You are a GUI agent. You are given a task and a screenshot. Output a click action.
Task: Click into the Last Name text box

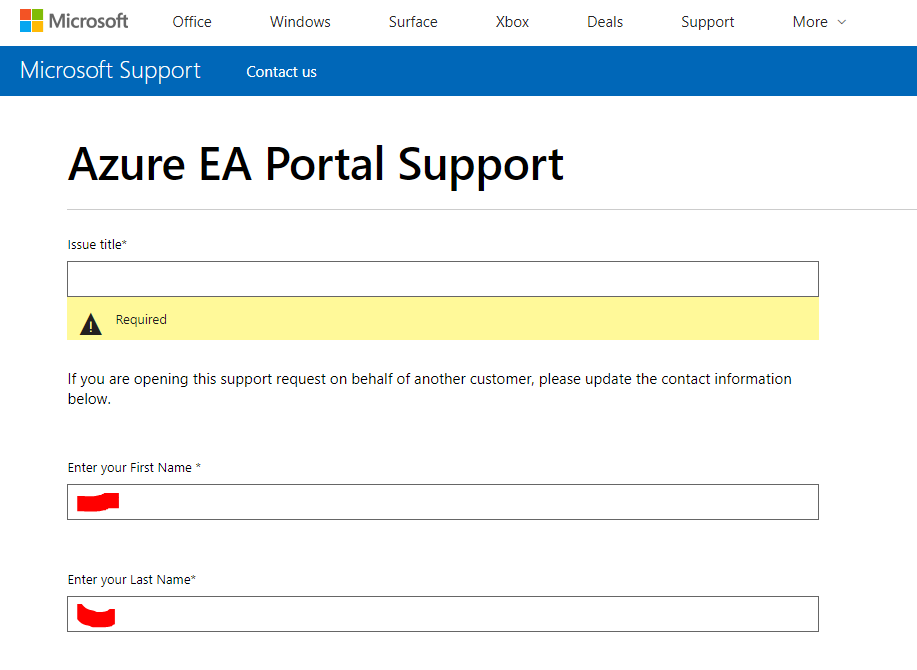click(443, 614)
